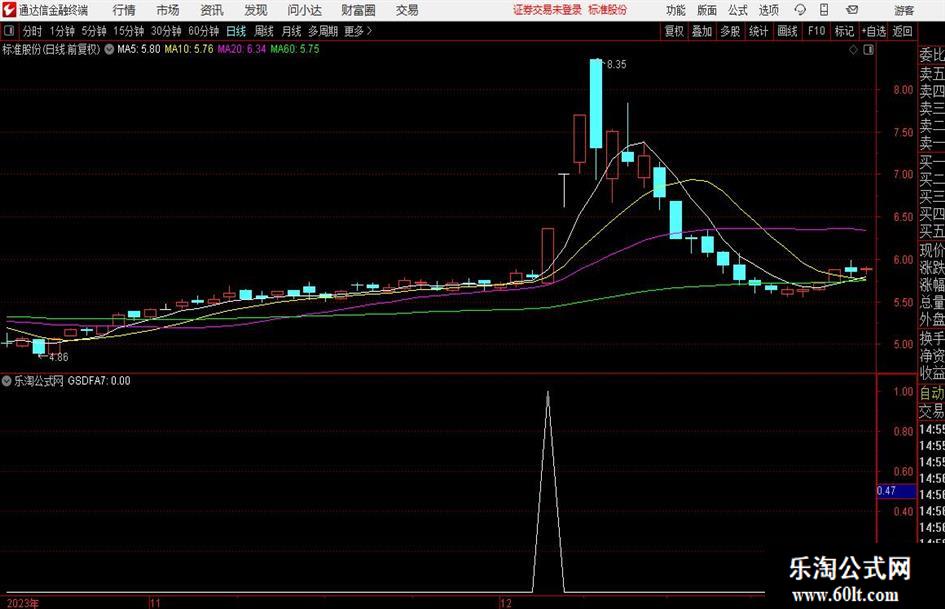Click the 返回 back button
The height and width of the screenshot is (609, 945).
pyautogui.click(x=902, y=31)
